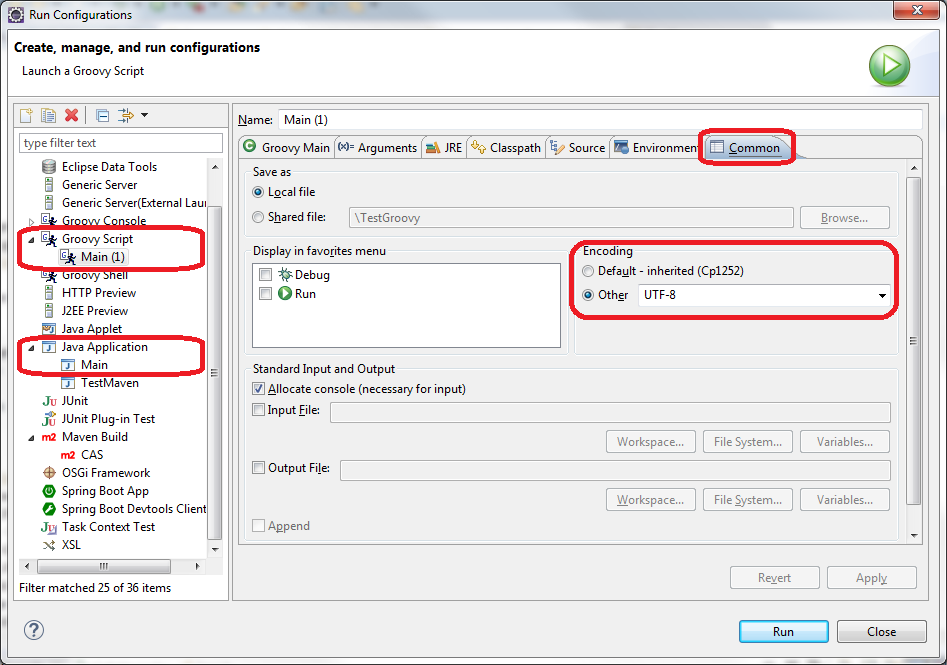Open the filter icon's dropdown arrow
This screenshot has height=665, width=947.
[x=144, y=115]
